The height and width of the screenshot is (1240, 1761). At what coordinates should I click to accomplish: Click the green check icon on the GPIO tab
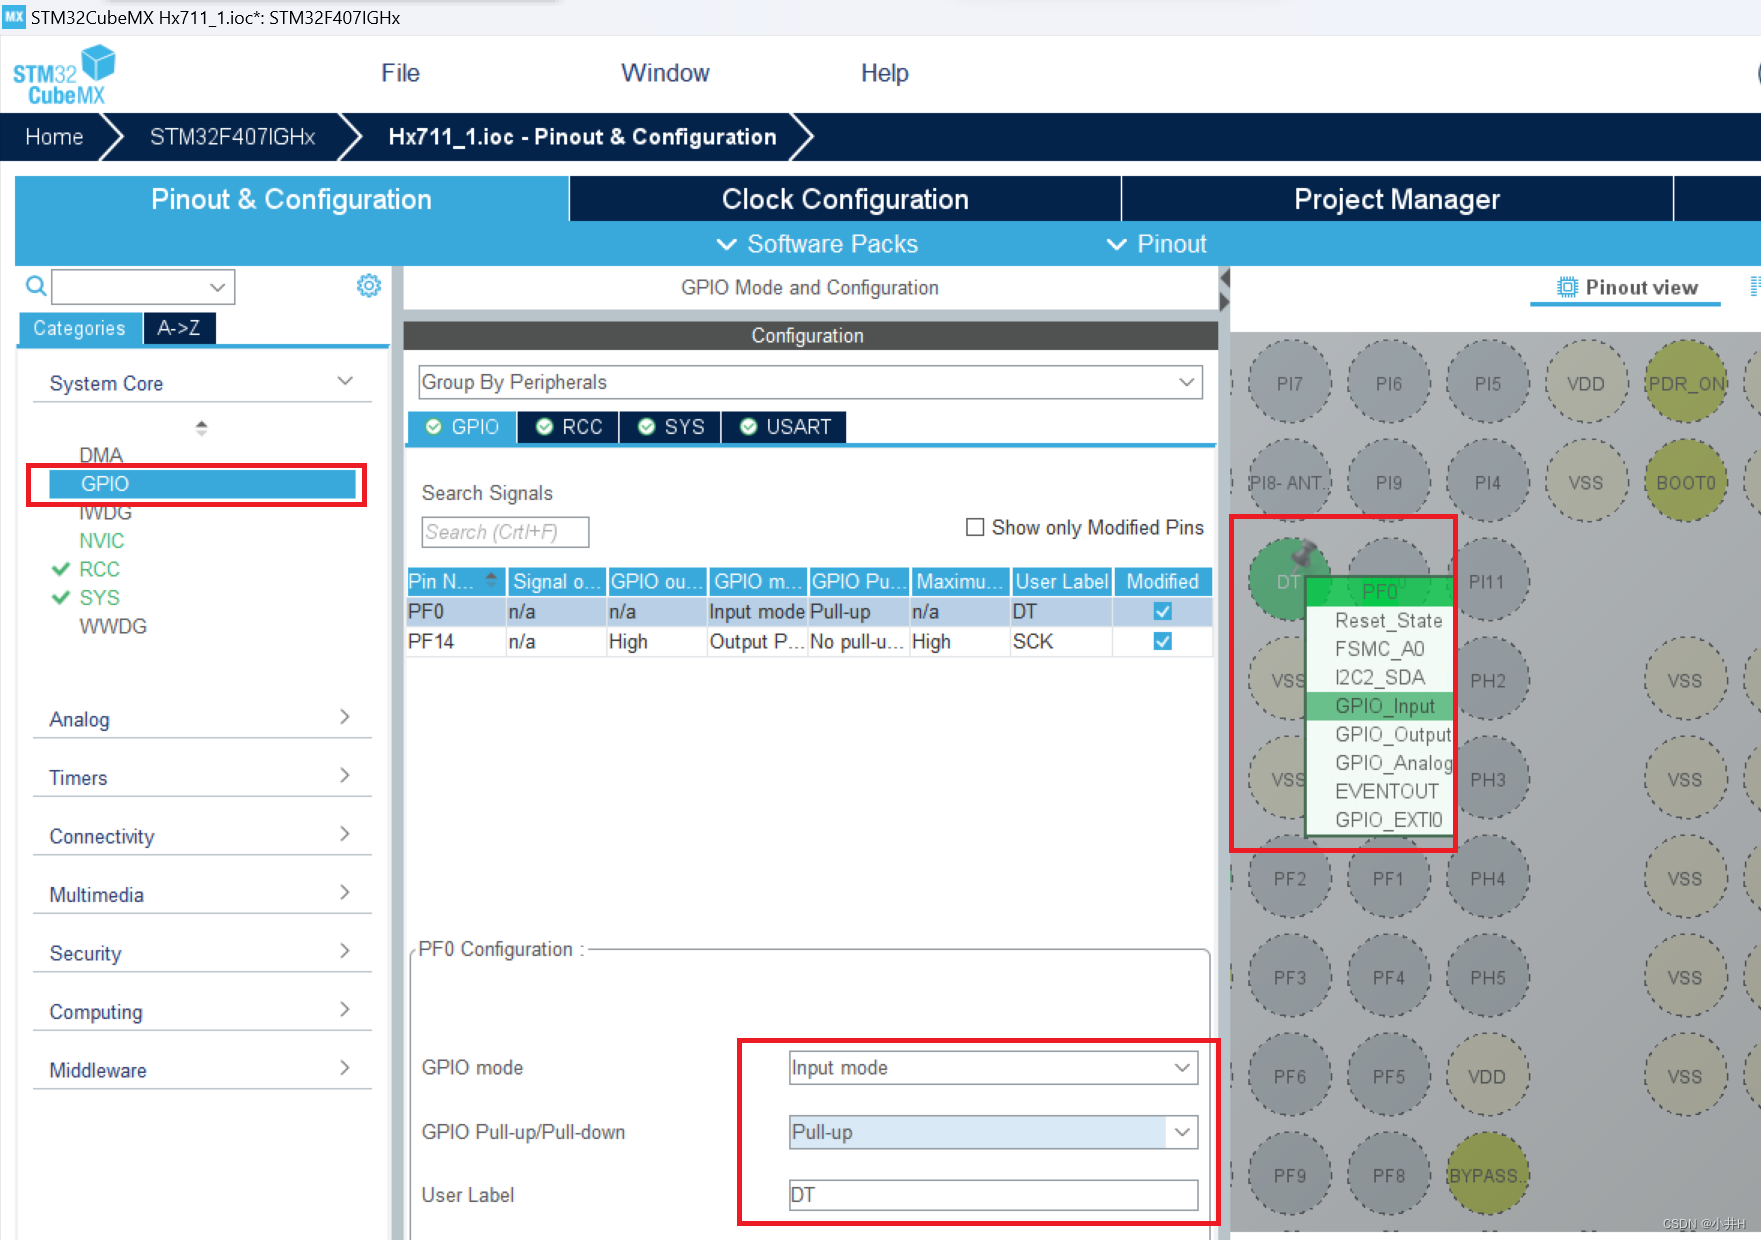tap(434, 427)
